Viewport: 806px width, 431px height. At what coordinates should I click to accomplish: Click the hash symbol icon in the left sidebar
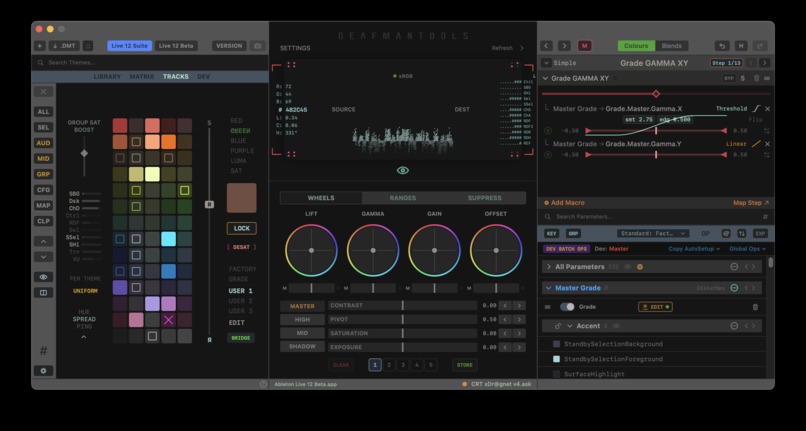pos(43,351)
